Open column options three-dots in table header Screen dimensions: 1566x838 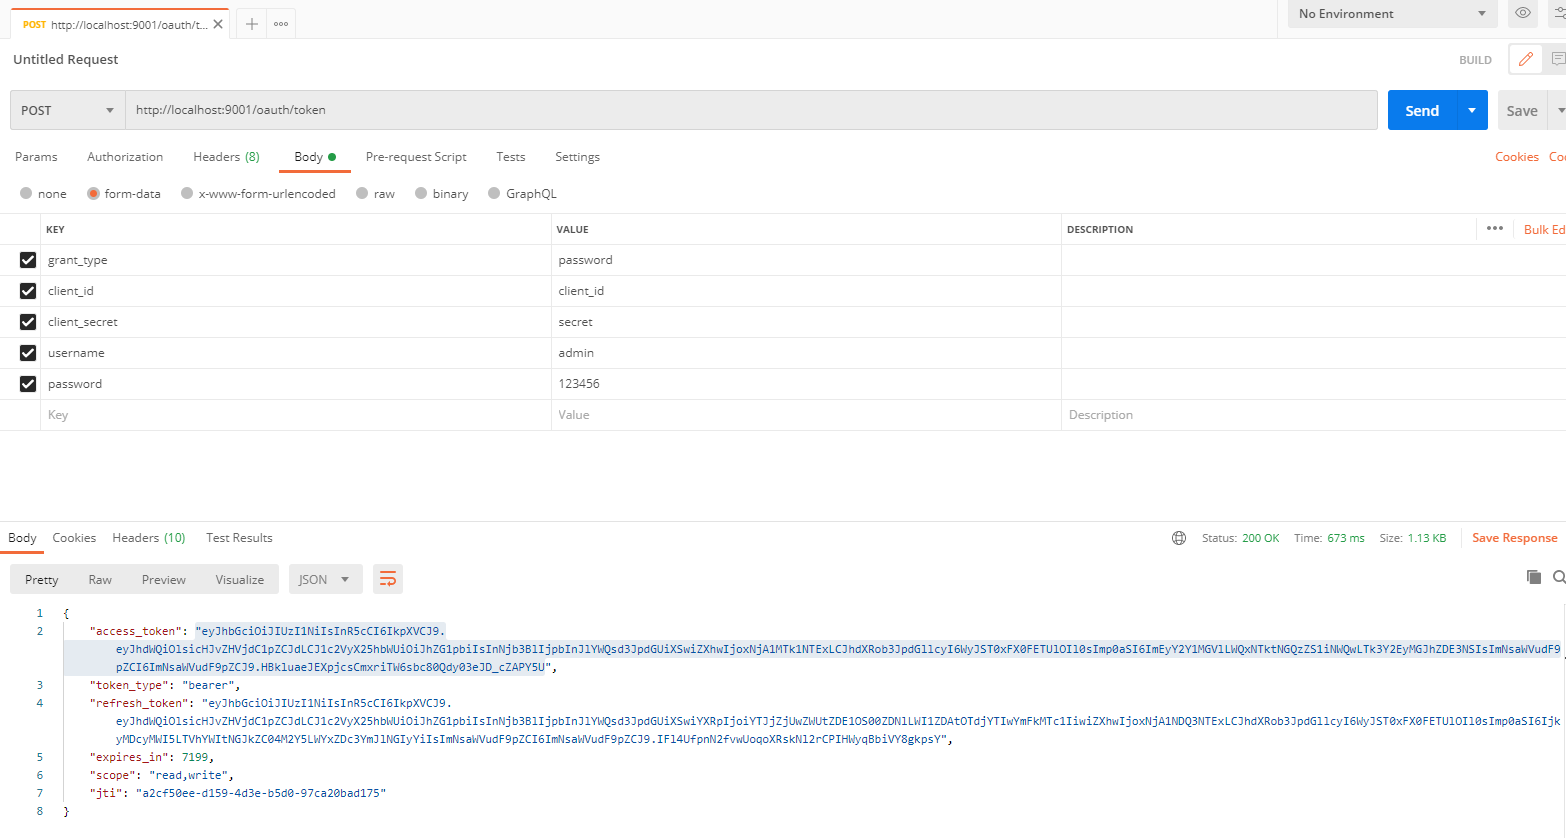(x=1495, y=228)
